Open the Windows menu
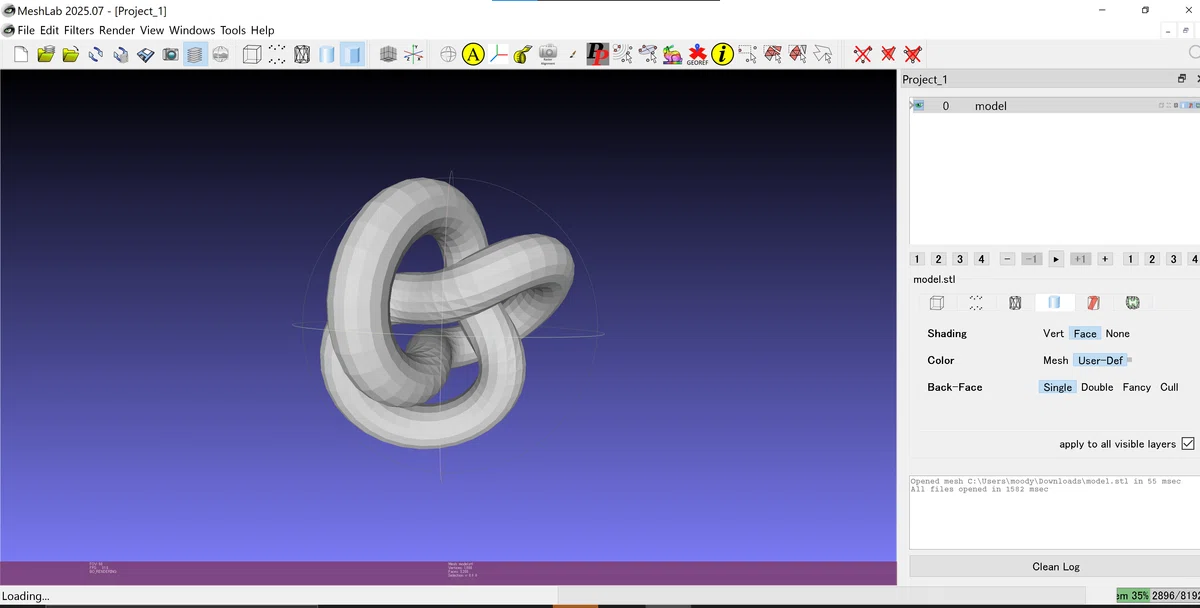 tap(192, 31)
